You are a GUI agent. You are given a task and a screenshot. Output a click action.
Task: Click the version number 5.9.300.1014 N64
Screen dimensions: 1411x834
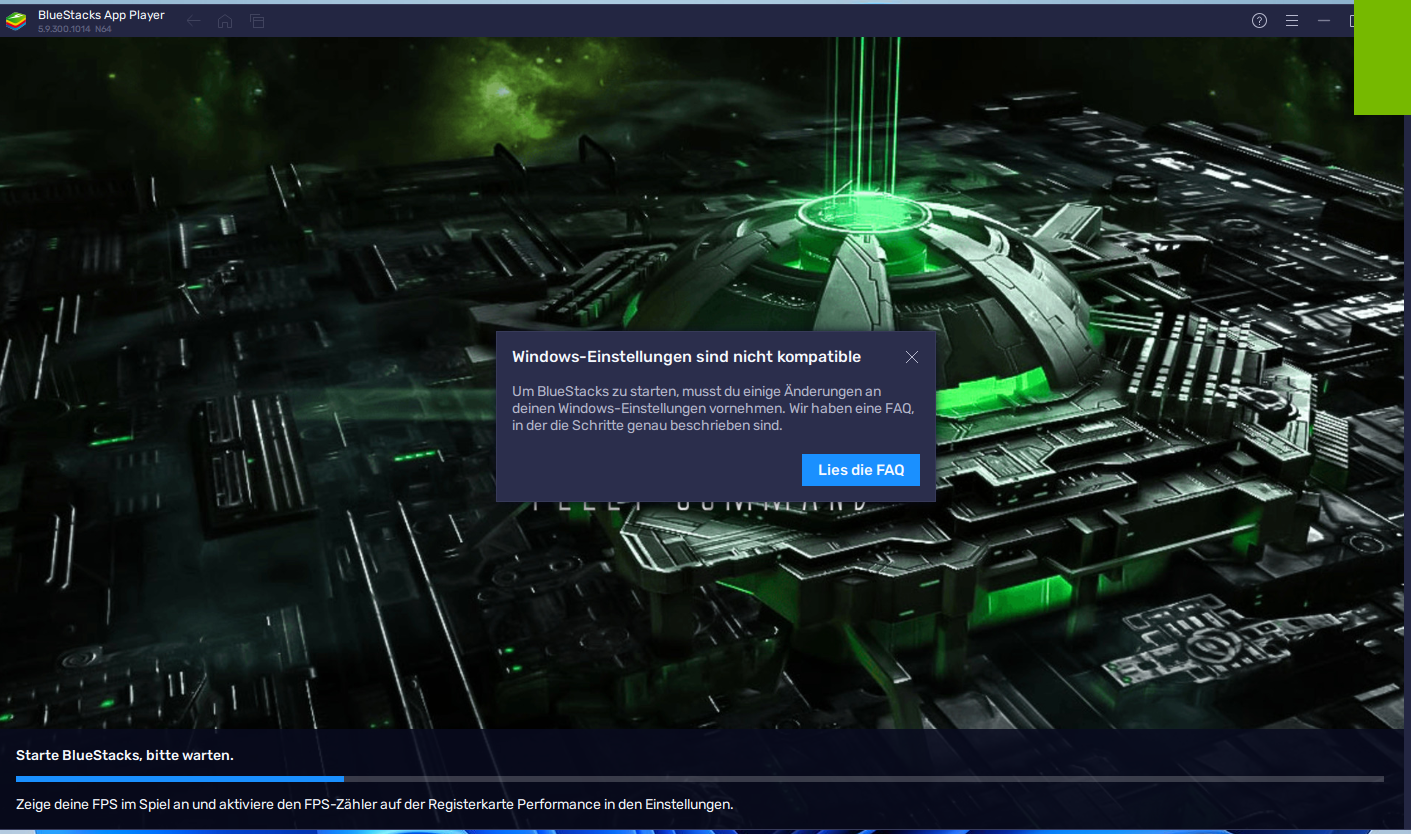(75, 29)
